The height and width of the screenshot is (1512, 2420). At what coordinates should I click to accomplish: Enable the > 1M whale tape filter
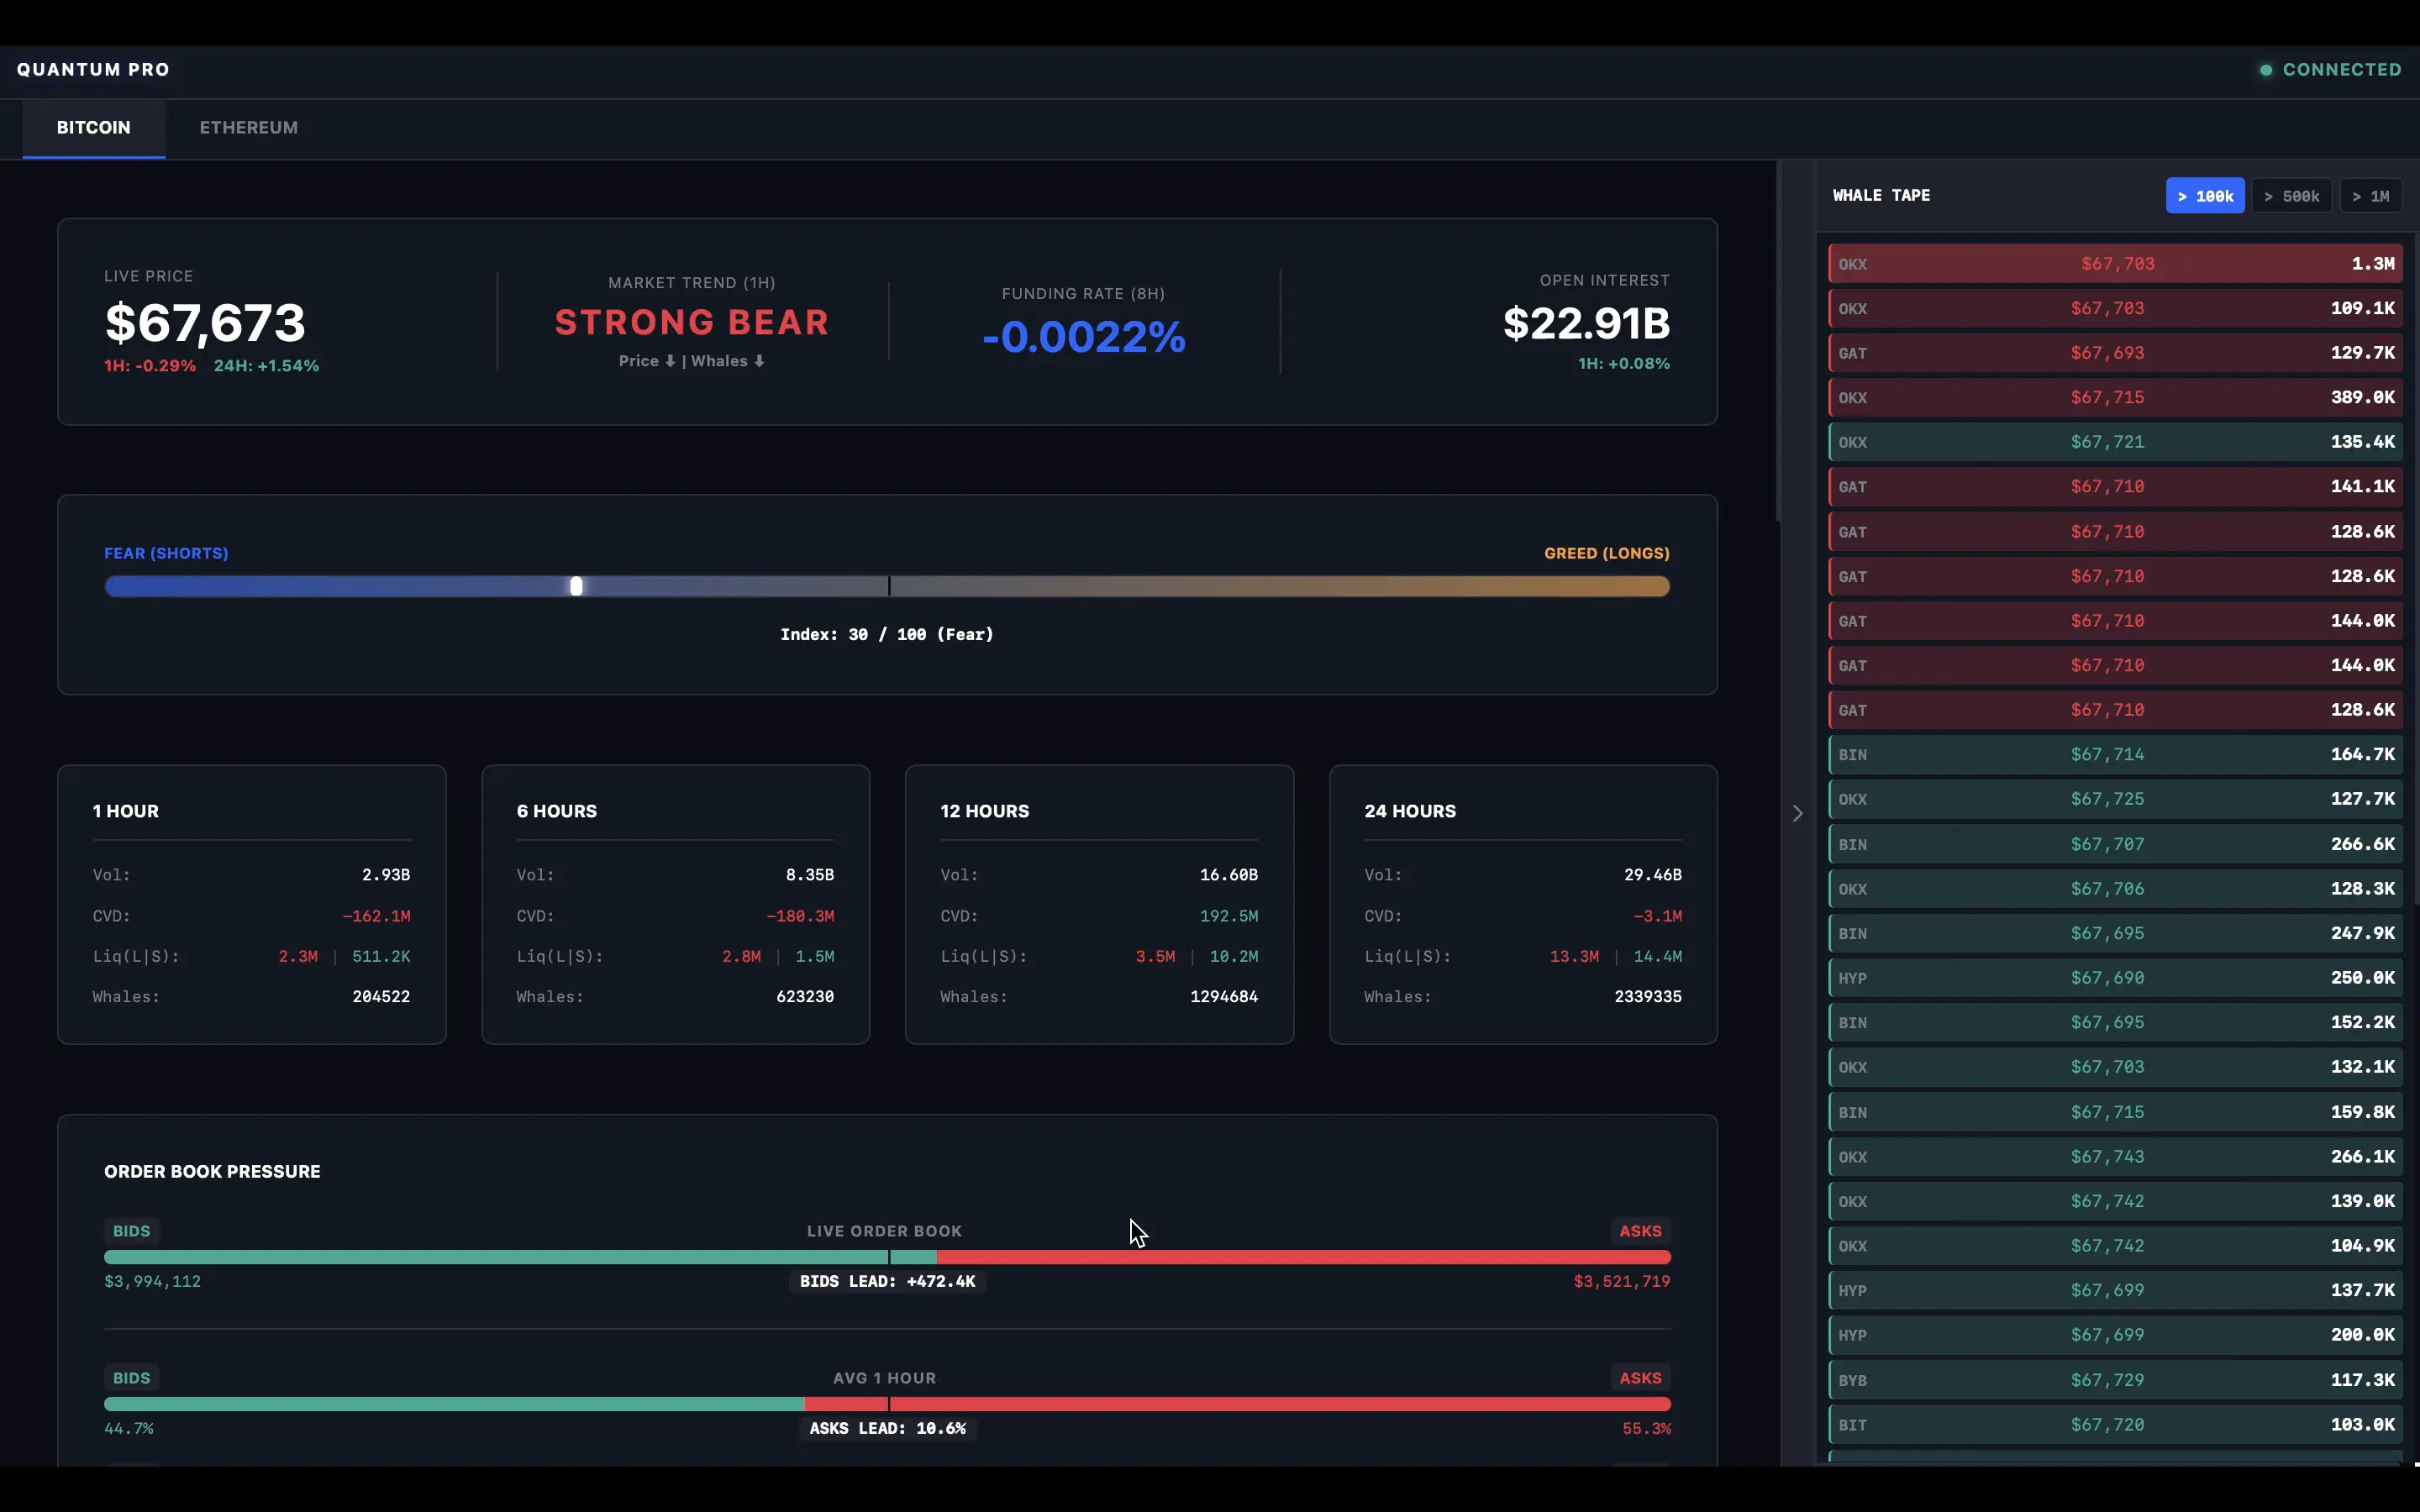[x=2371, y=195]
